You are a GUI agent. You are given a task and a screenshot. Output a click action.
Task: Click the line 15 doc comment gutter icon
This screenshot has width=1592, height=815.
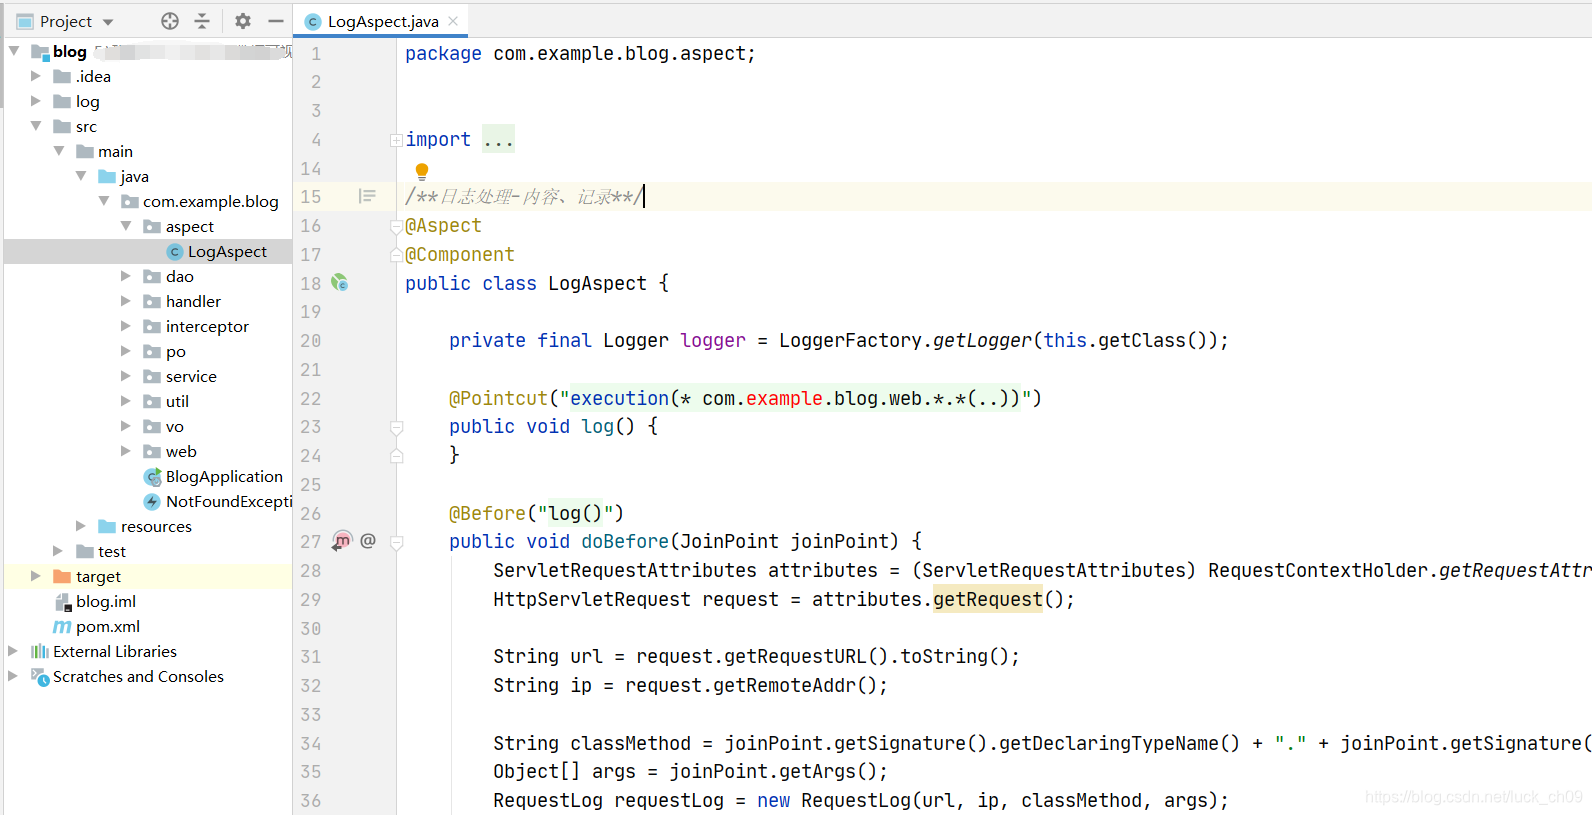[x=367, y=197]
